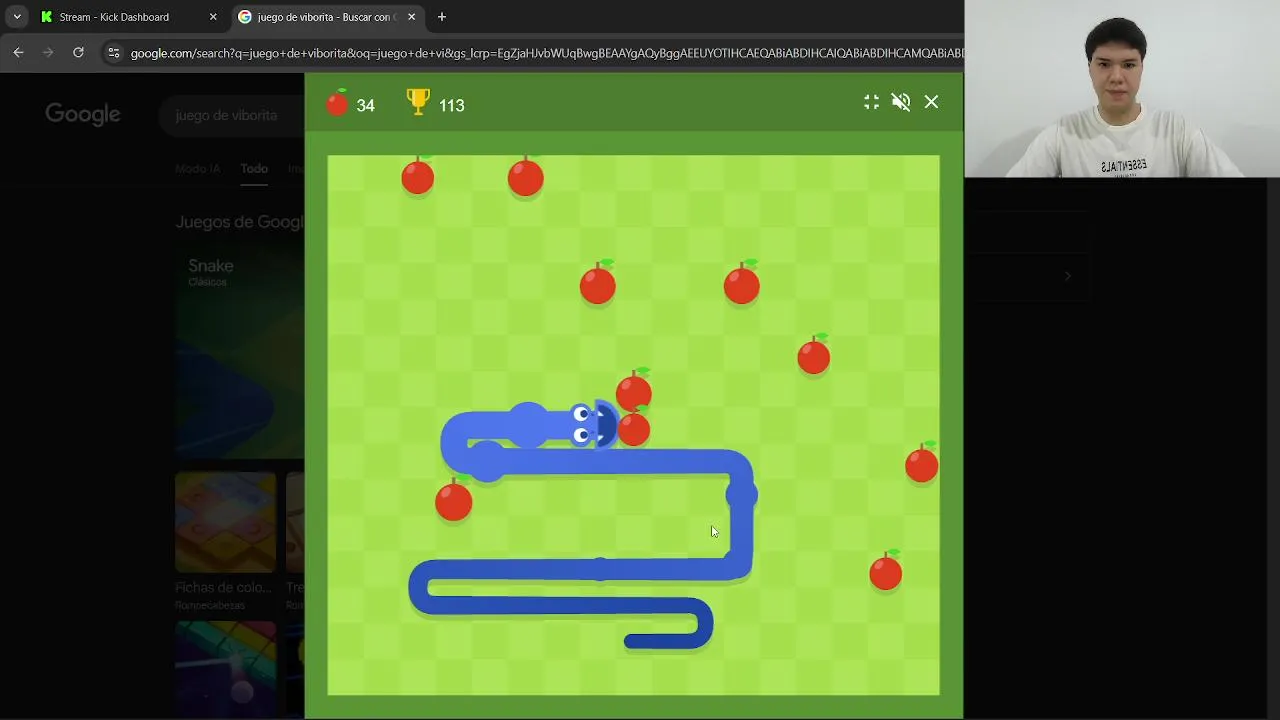Open Fichas de colores game thumbnail
The image size is (1280, 720).
pos(225,522)
